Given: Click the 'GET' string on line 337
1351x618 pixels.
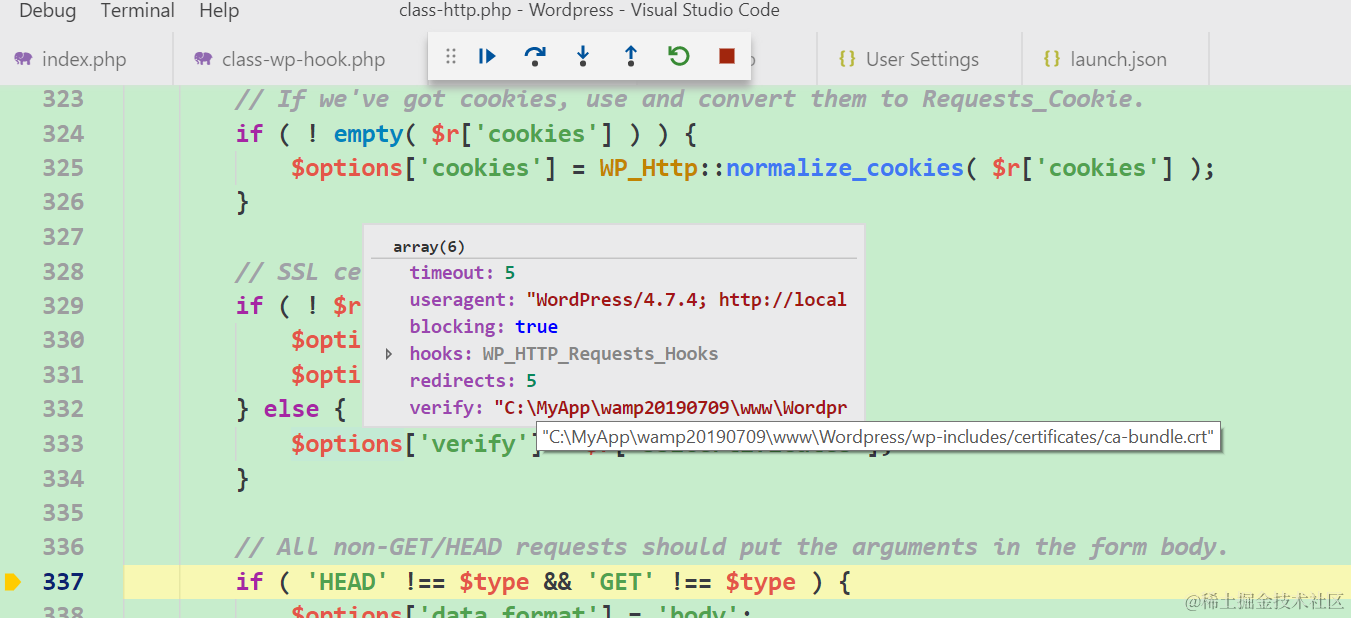Looking at the screenshot, I should [x=621, y=581].
